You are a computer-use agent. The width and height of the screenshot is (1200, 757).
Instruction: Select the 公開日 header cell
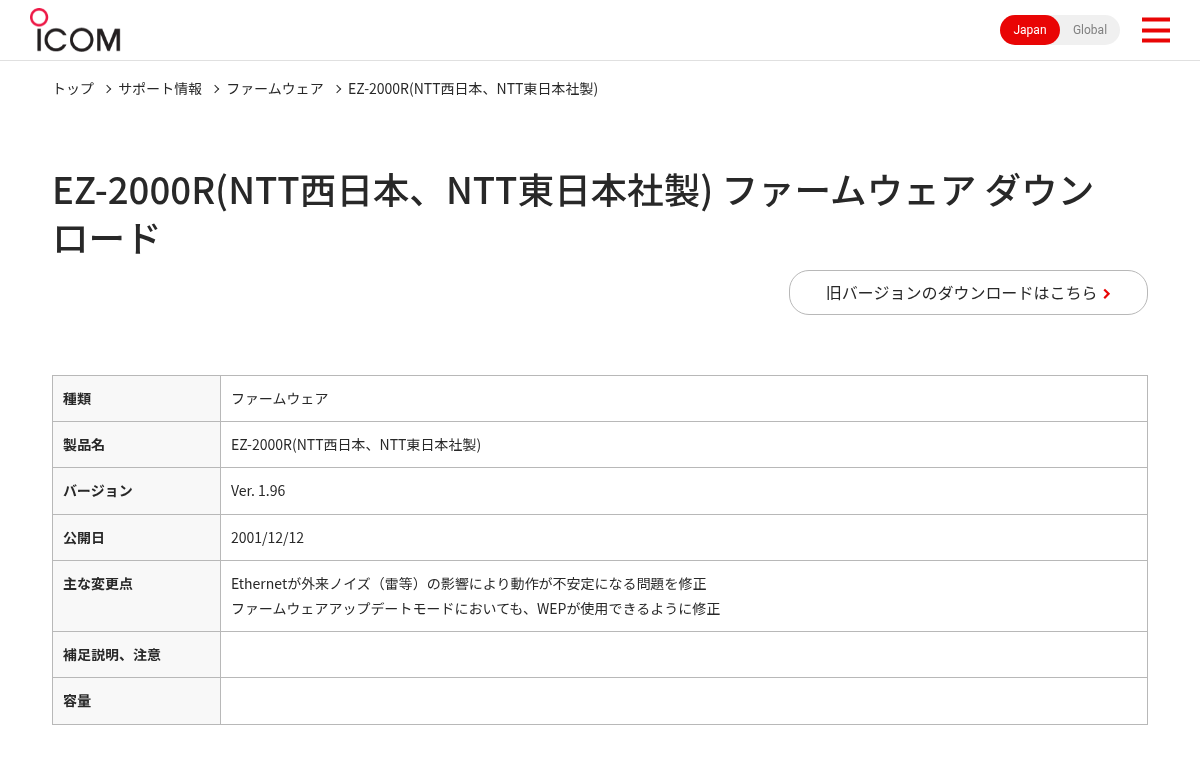click(x=136, y=537)
